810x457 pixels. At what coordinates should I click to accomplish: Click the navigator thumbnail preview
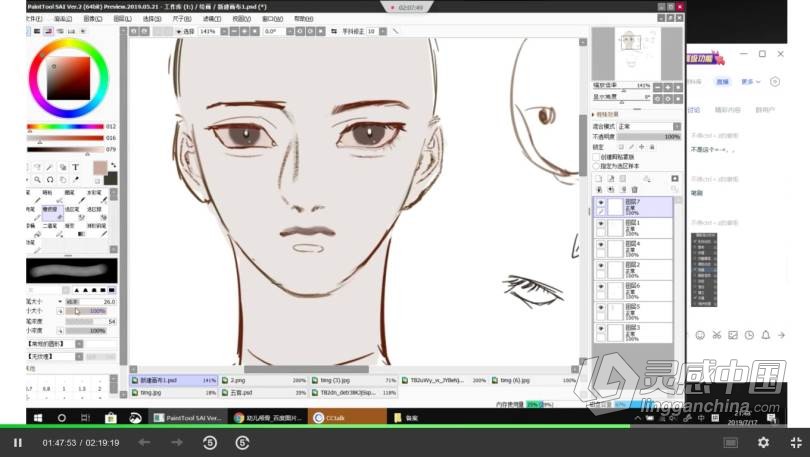(x=637, y=54)
